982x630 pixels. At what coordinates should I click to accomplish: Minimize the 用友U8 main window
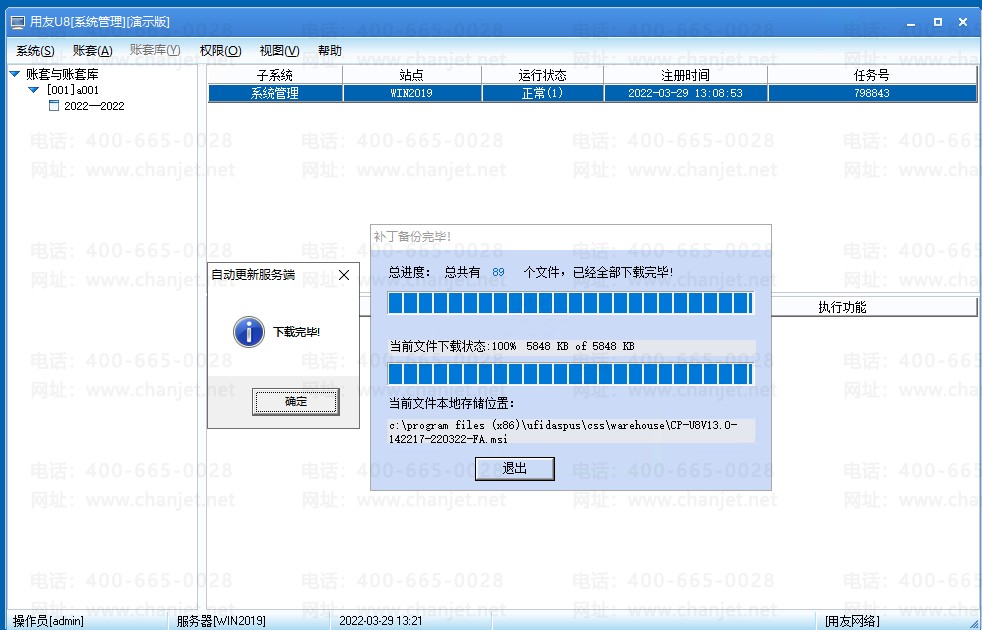911,23
